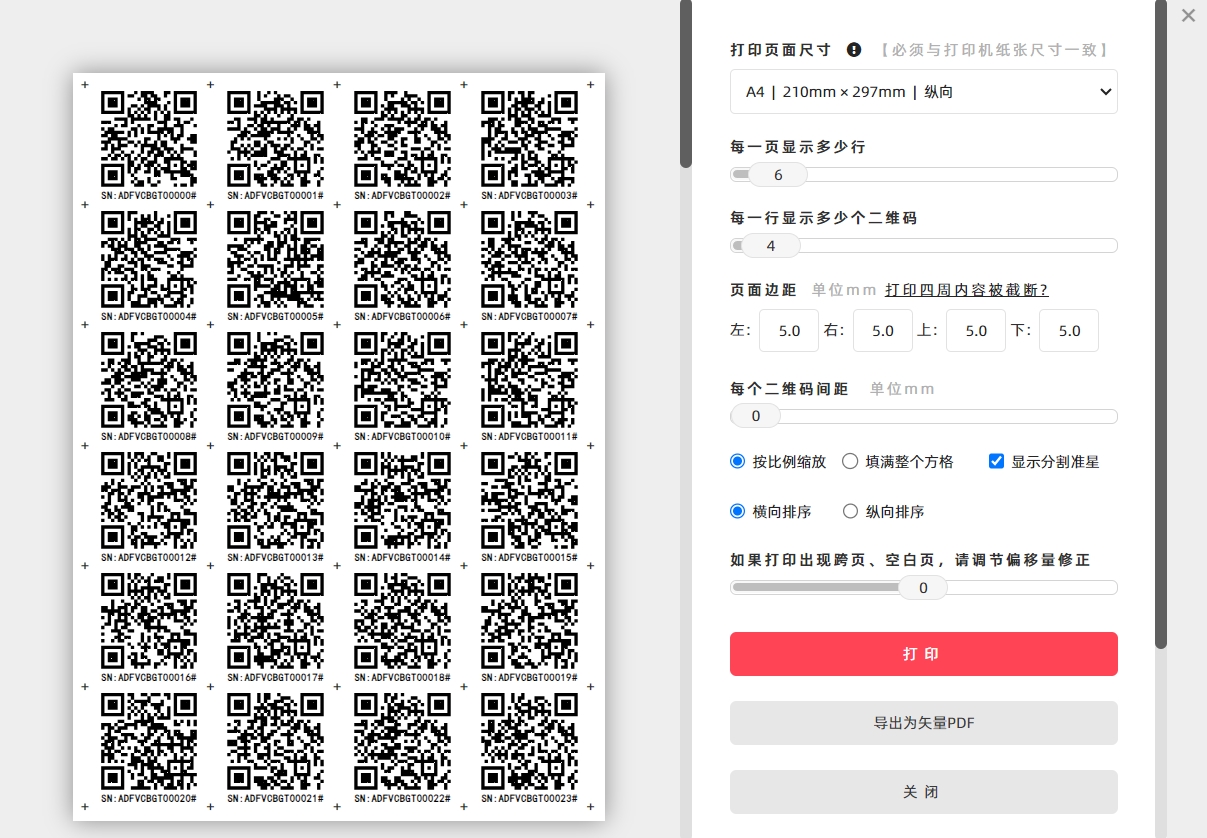The image size is (1207, 838).
Task: Select the 按比例缩放 radio option
Action: click(x=738, y=462)
